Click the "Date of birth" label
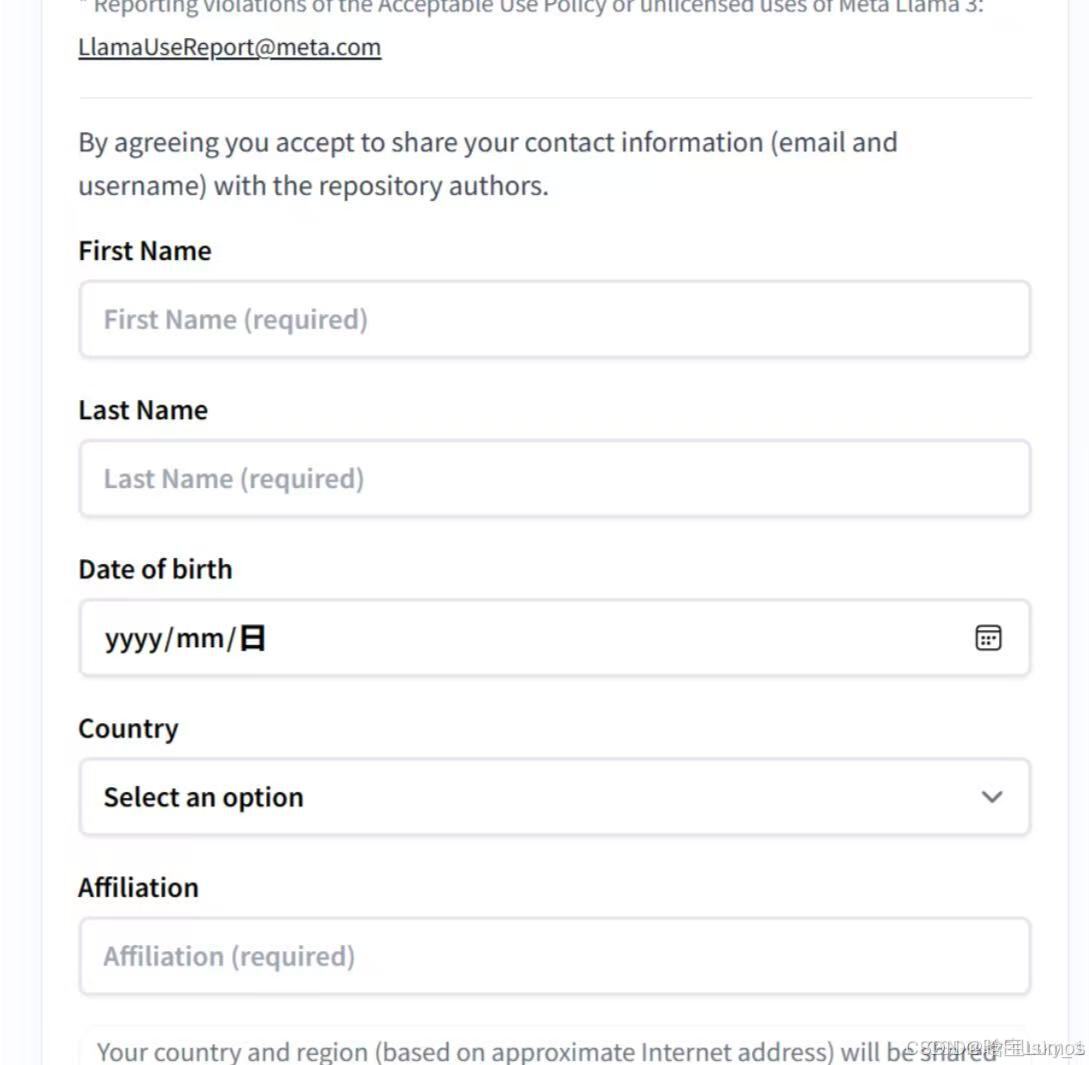 tap(155, 569)
